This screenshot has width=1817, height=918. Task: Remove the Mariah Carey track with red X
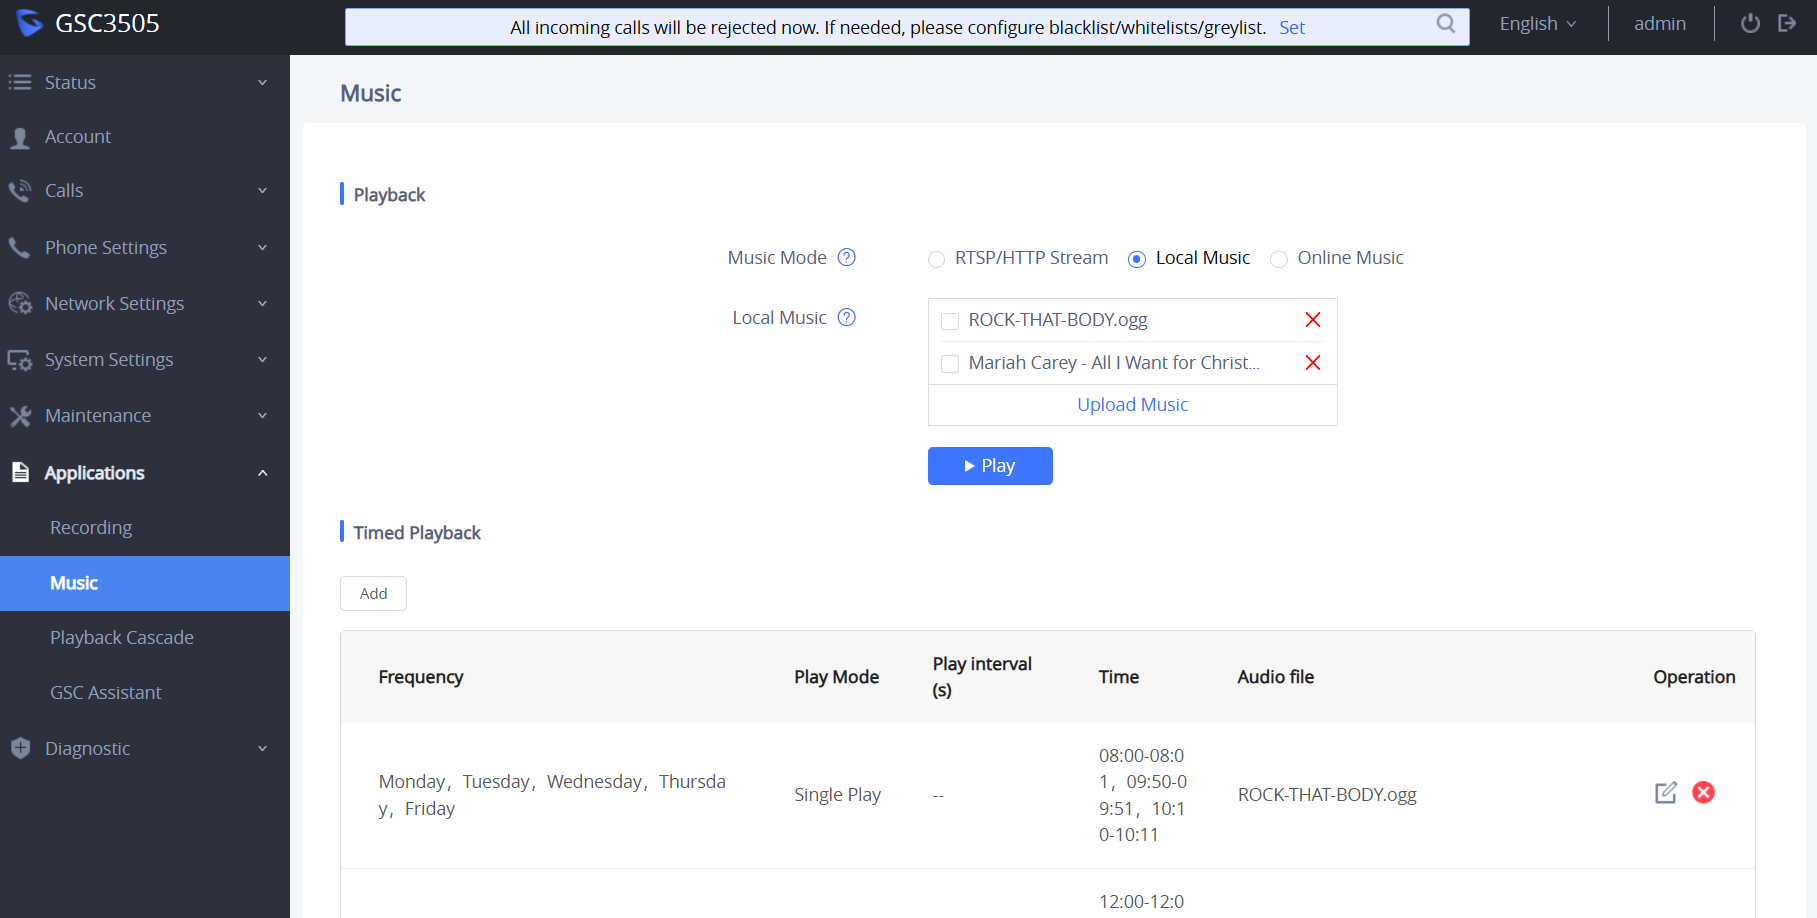click(x=1312, y=363)
